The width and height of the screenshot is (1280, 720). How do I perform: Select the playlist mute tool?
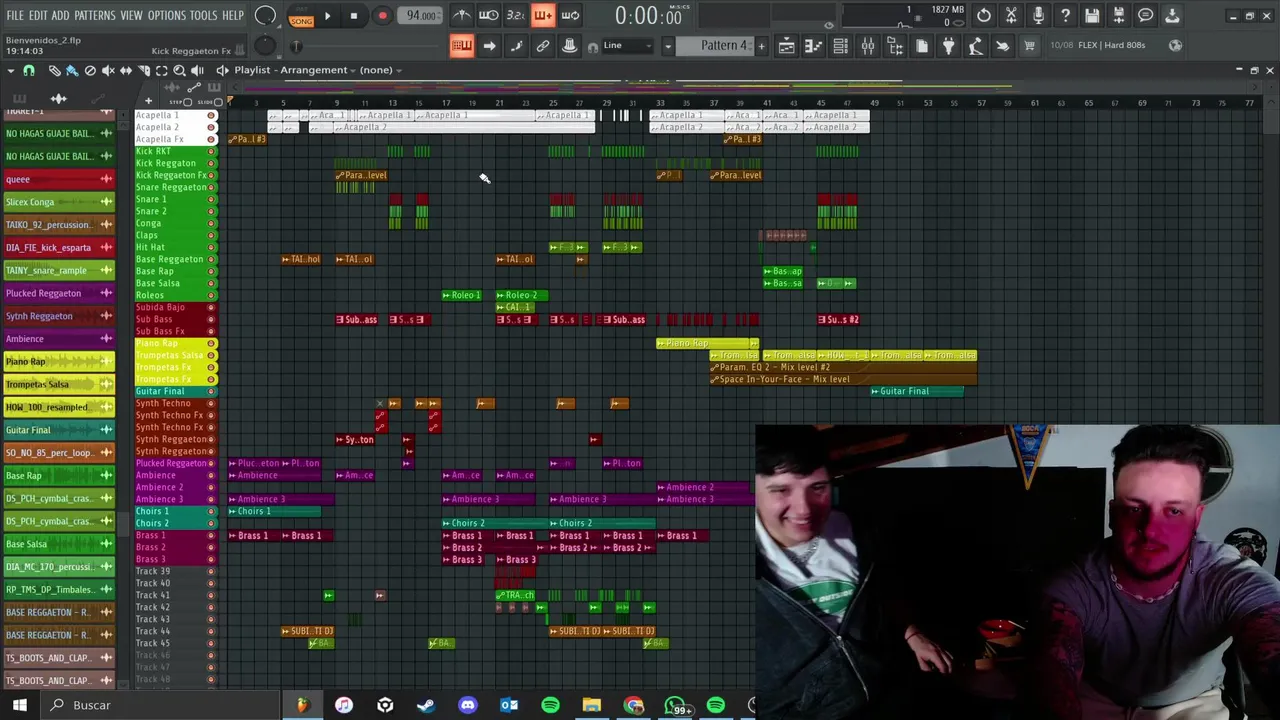[108, 70]
